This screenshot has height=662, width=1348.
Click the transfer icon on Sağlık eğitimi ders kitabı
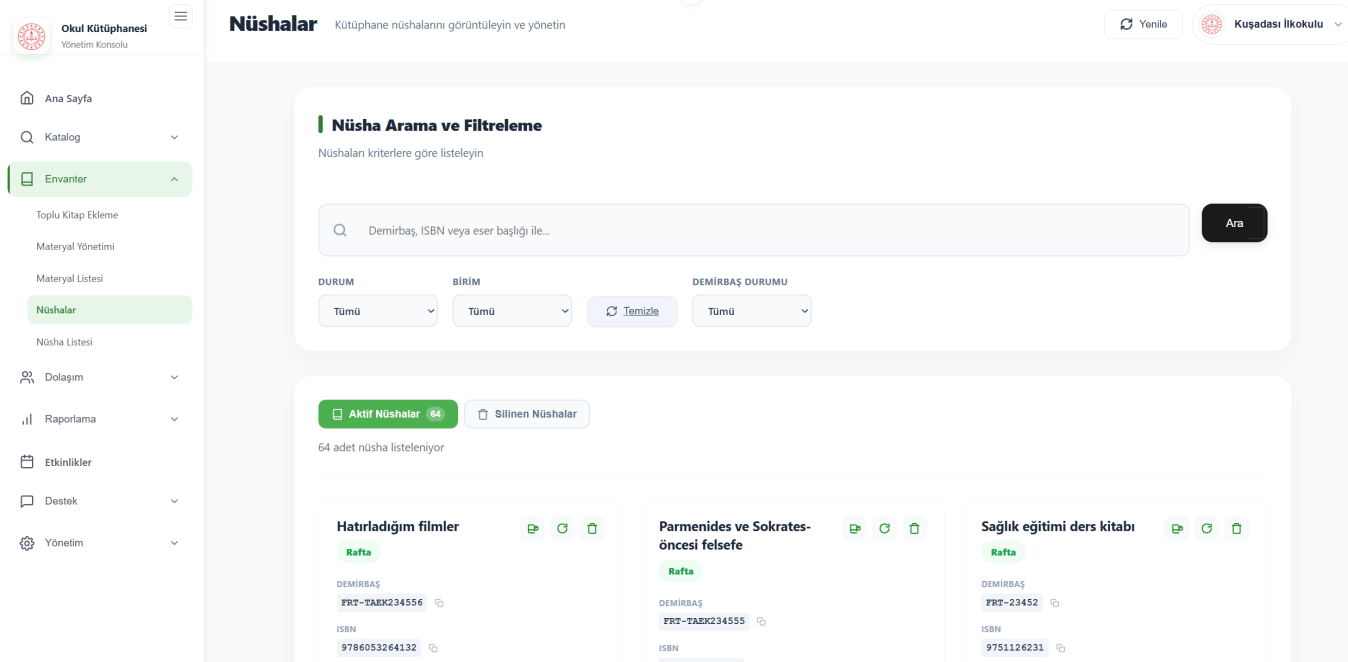1177,528
